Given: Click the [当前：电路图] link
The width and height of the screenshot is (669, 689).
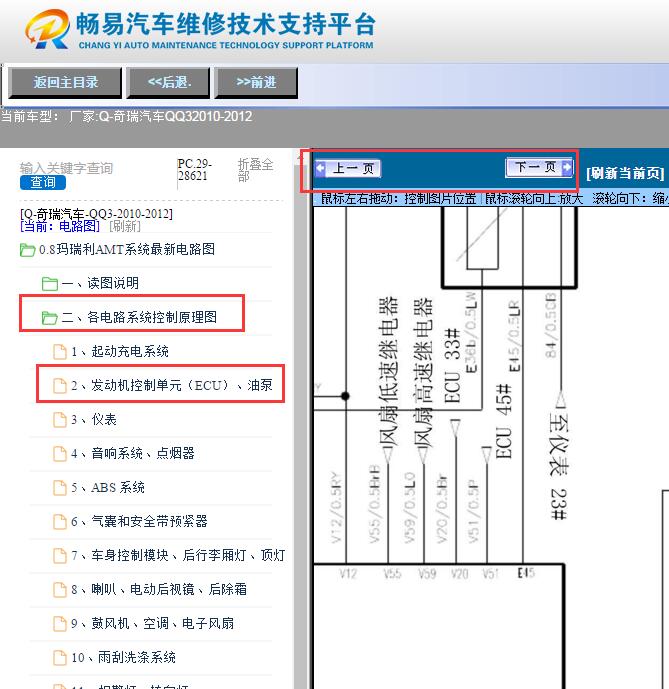Looking at the screenshot, I should 60,226.
